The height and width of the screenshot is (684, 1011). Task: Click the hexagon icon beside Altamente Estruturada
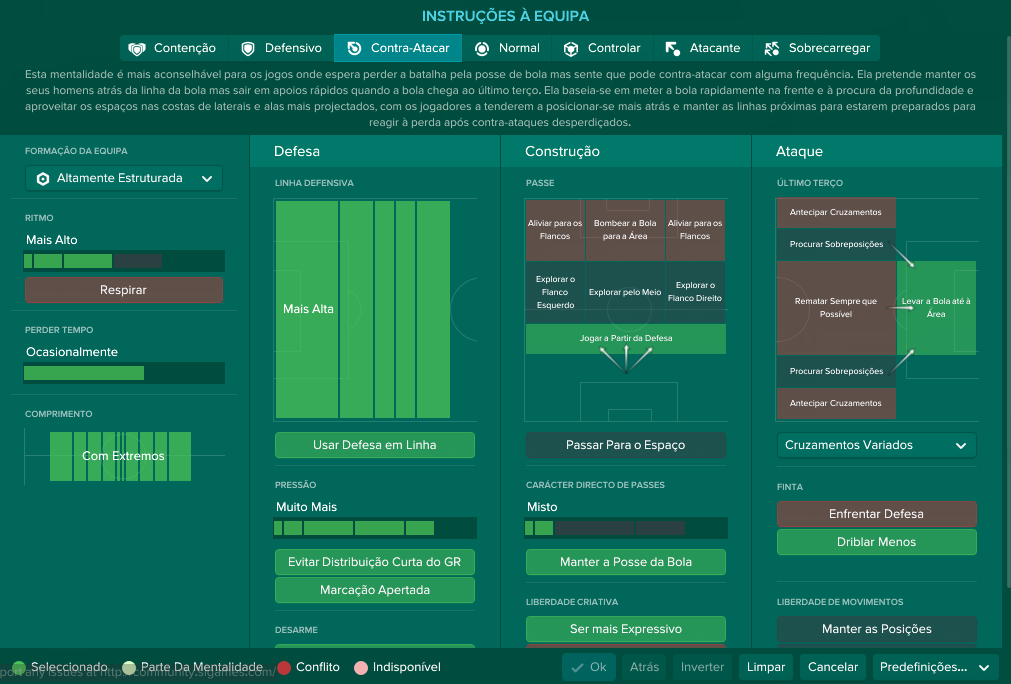43,179
